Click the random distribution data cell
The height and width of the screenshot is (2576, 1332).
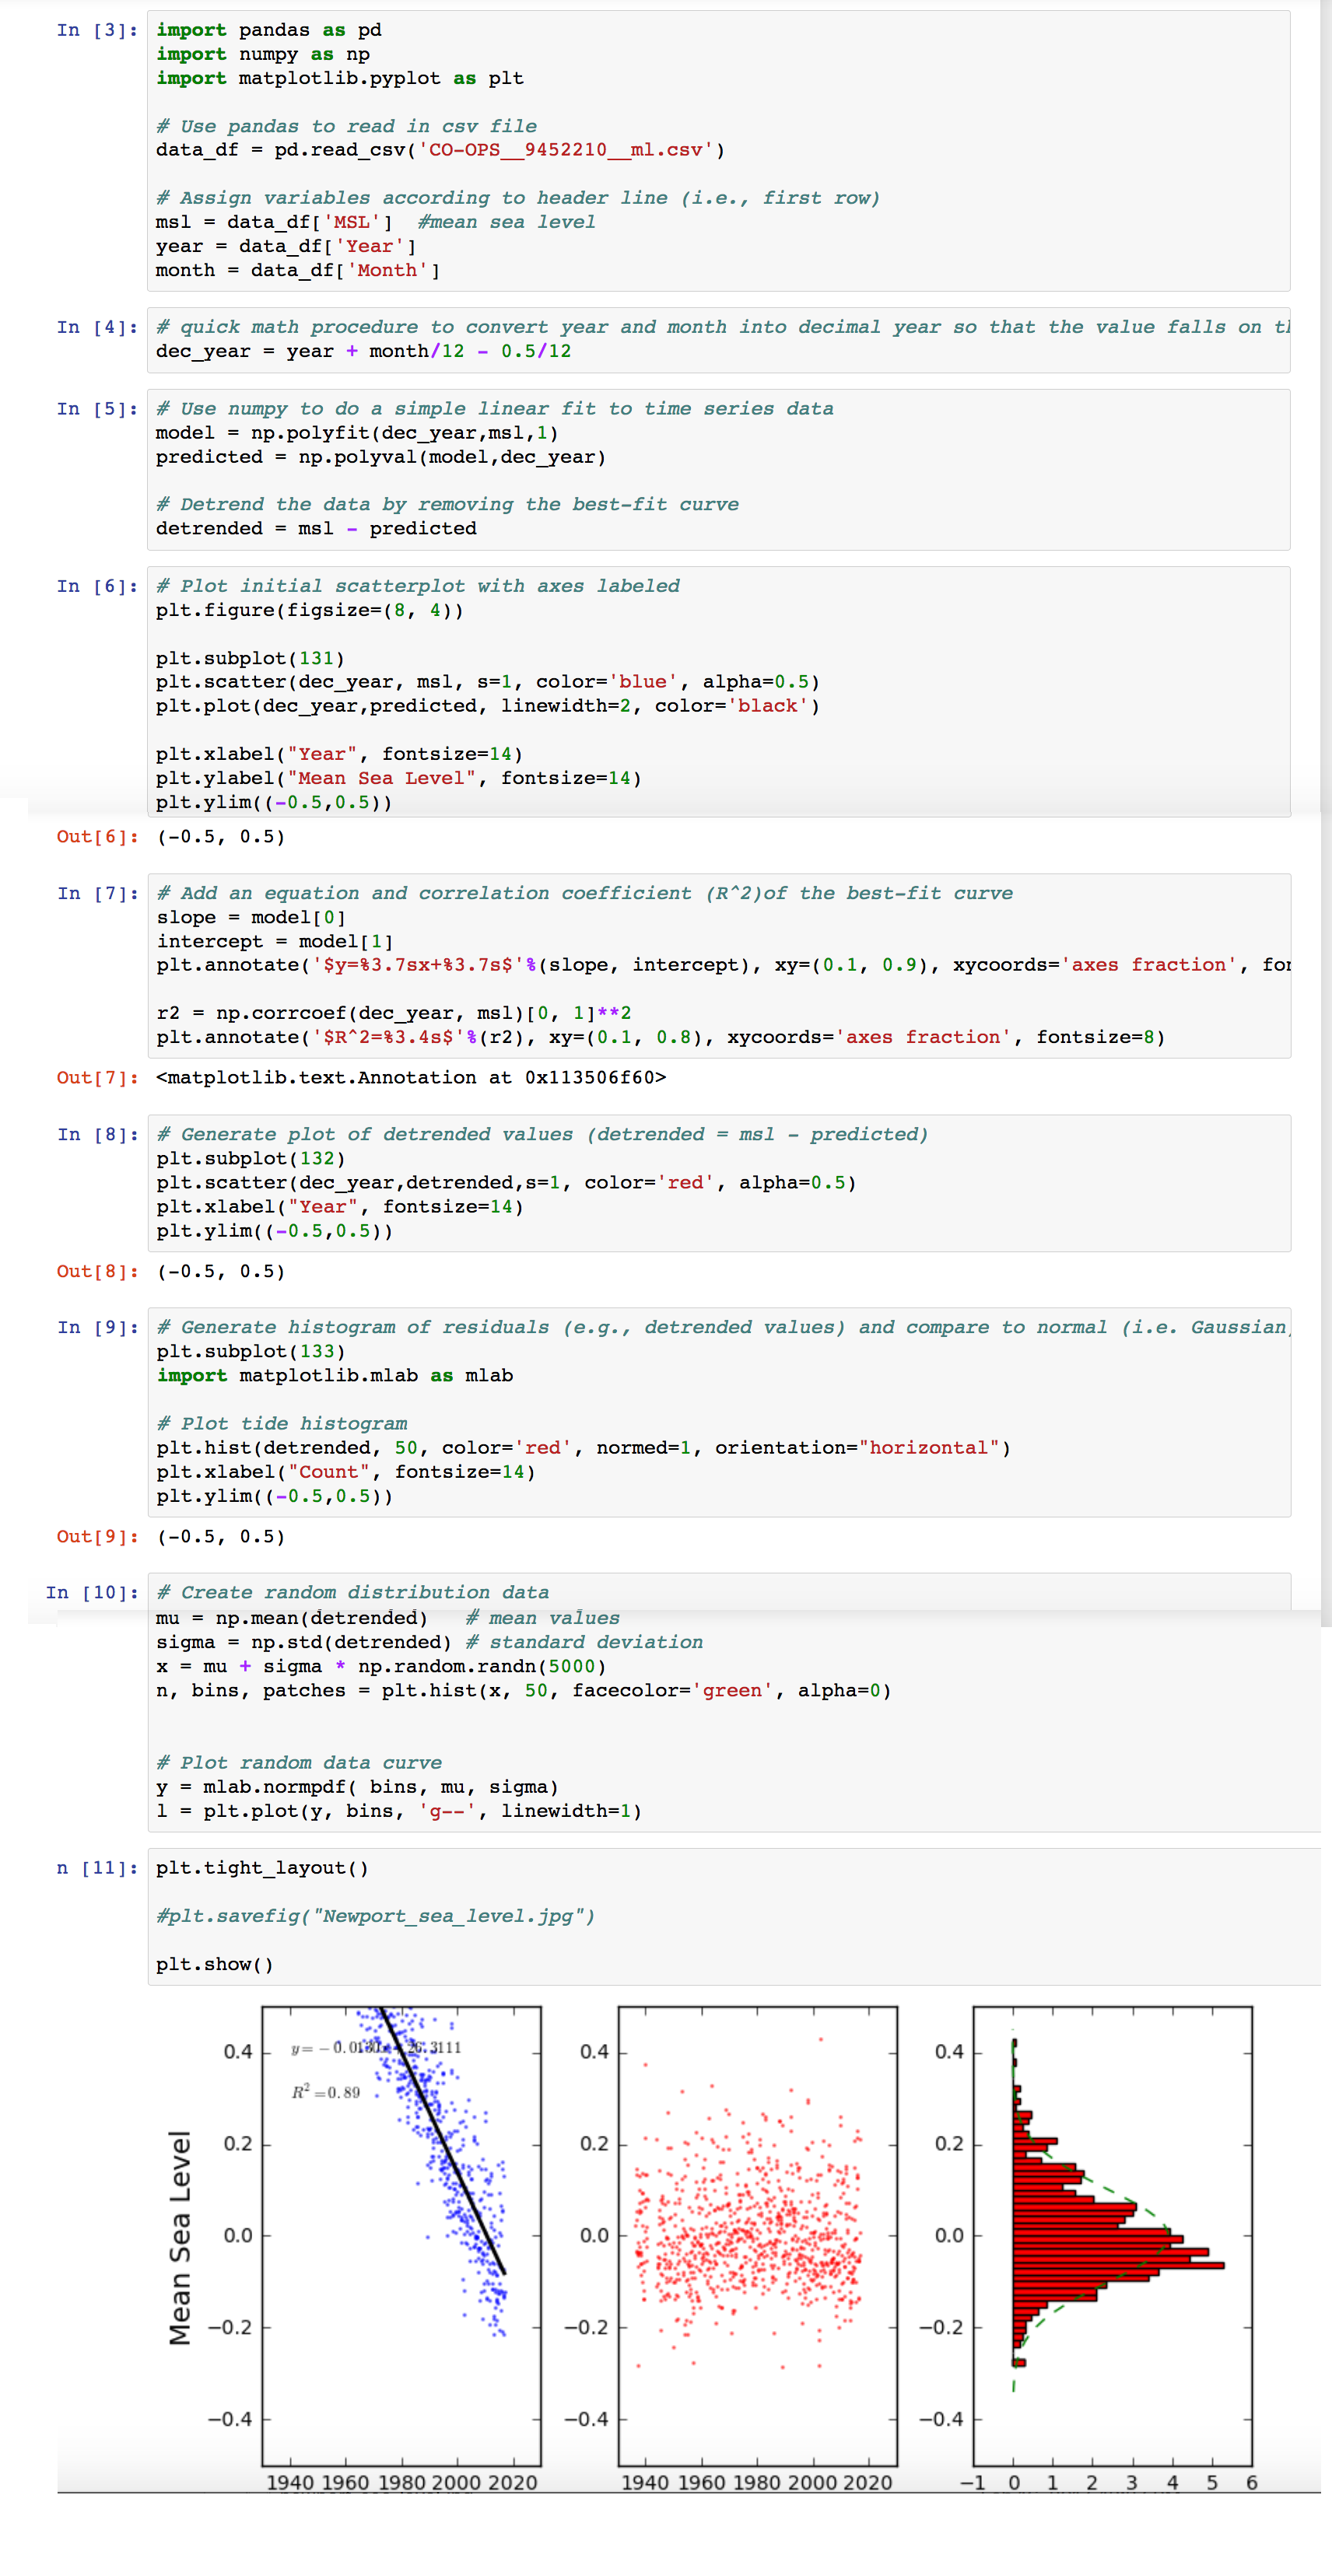click(x=718, y=1702)
